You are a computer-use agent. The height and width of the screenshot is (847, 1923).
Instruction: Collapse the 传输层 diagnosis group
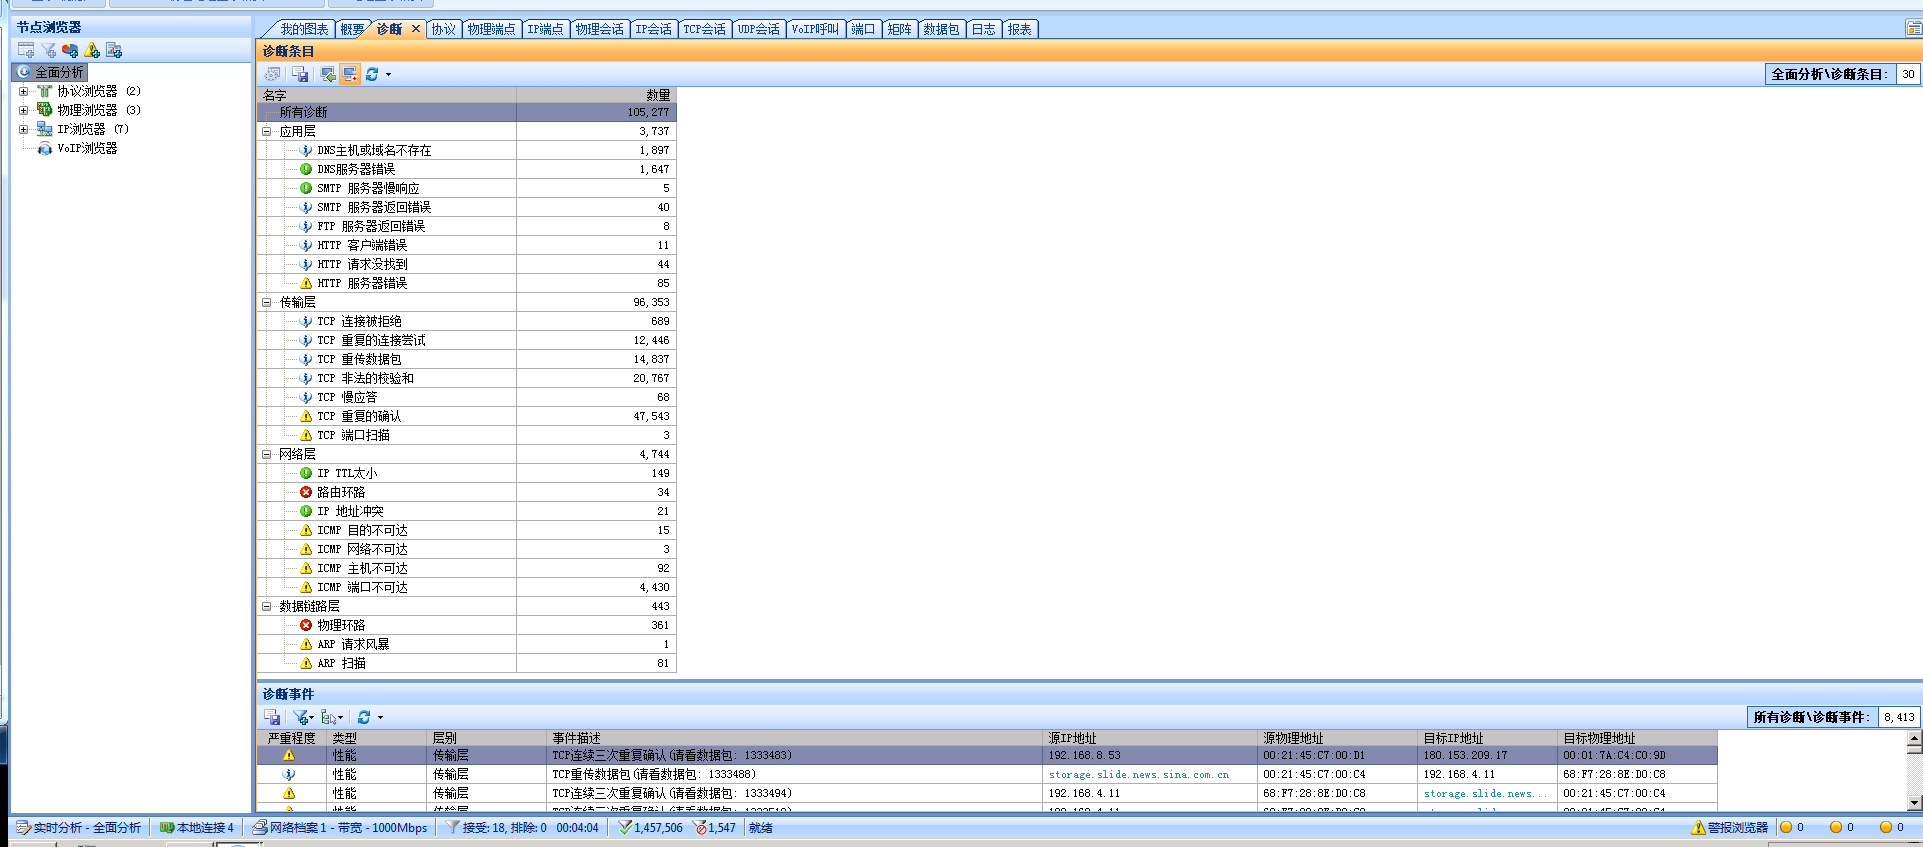[x=267, y=302]
